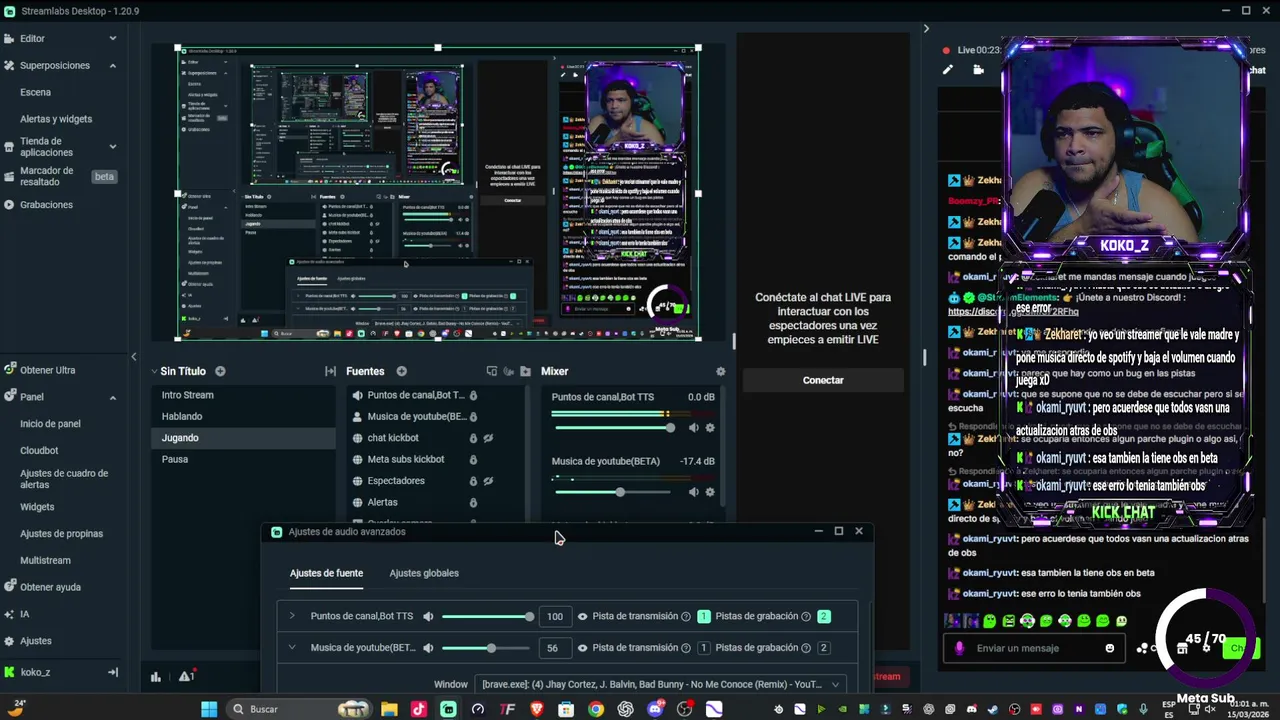Click volume value field showing 56

pyautogui.click(x=553, y=648)
